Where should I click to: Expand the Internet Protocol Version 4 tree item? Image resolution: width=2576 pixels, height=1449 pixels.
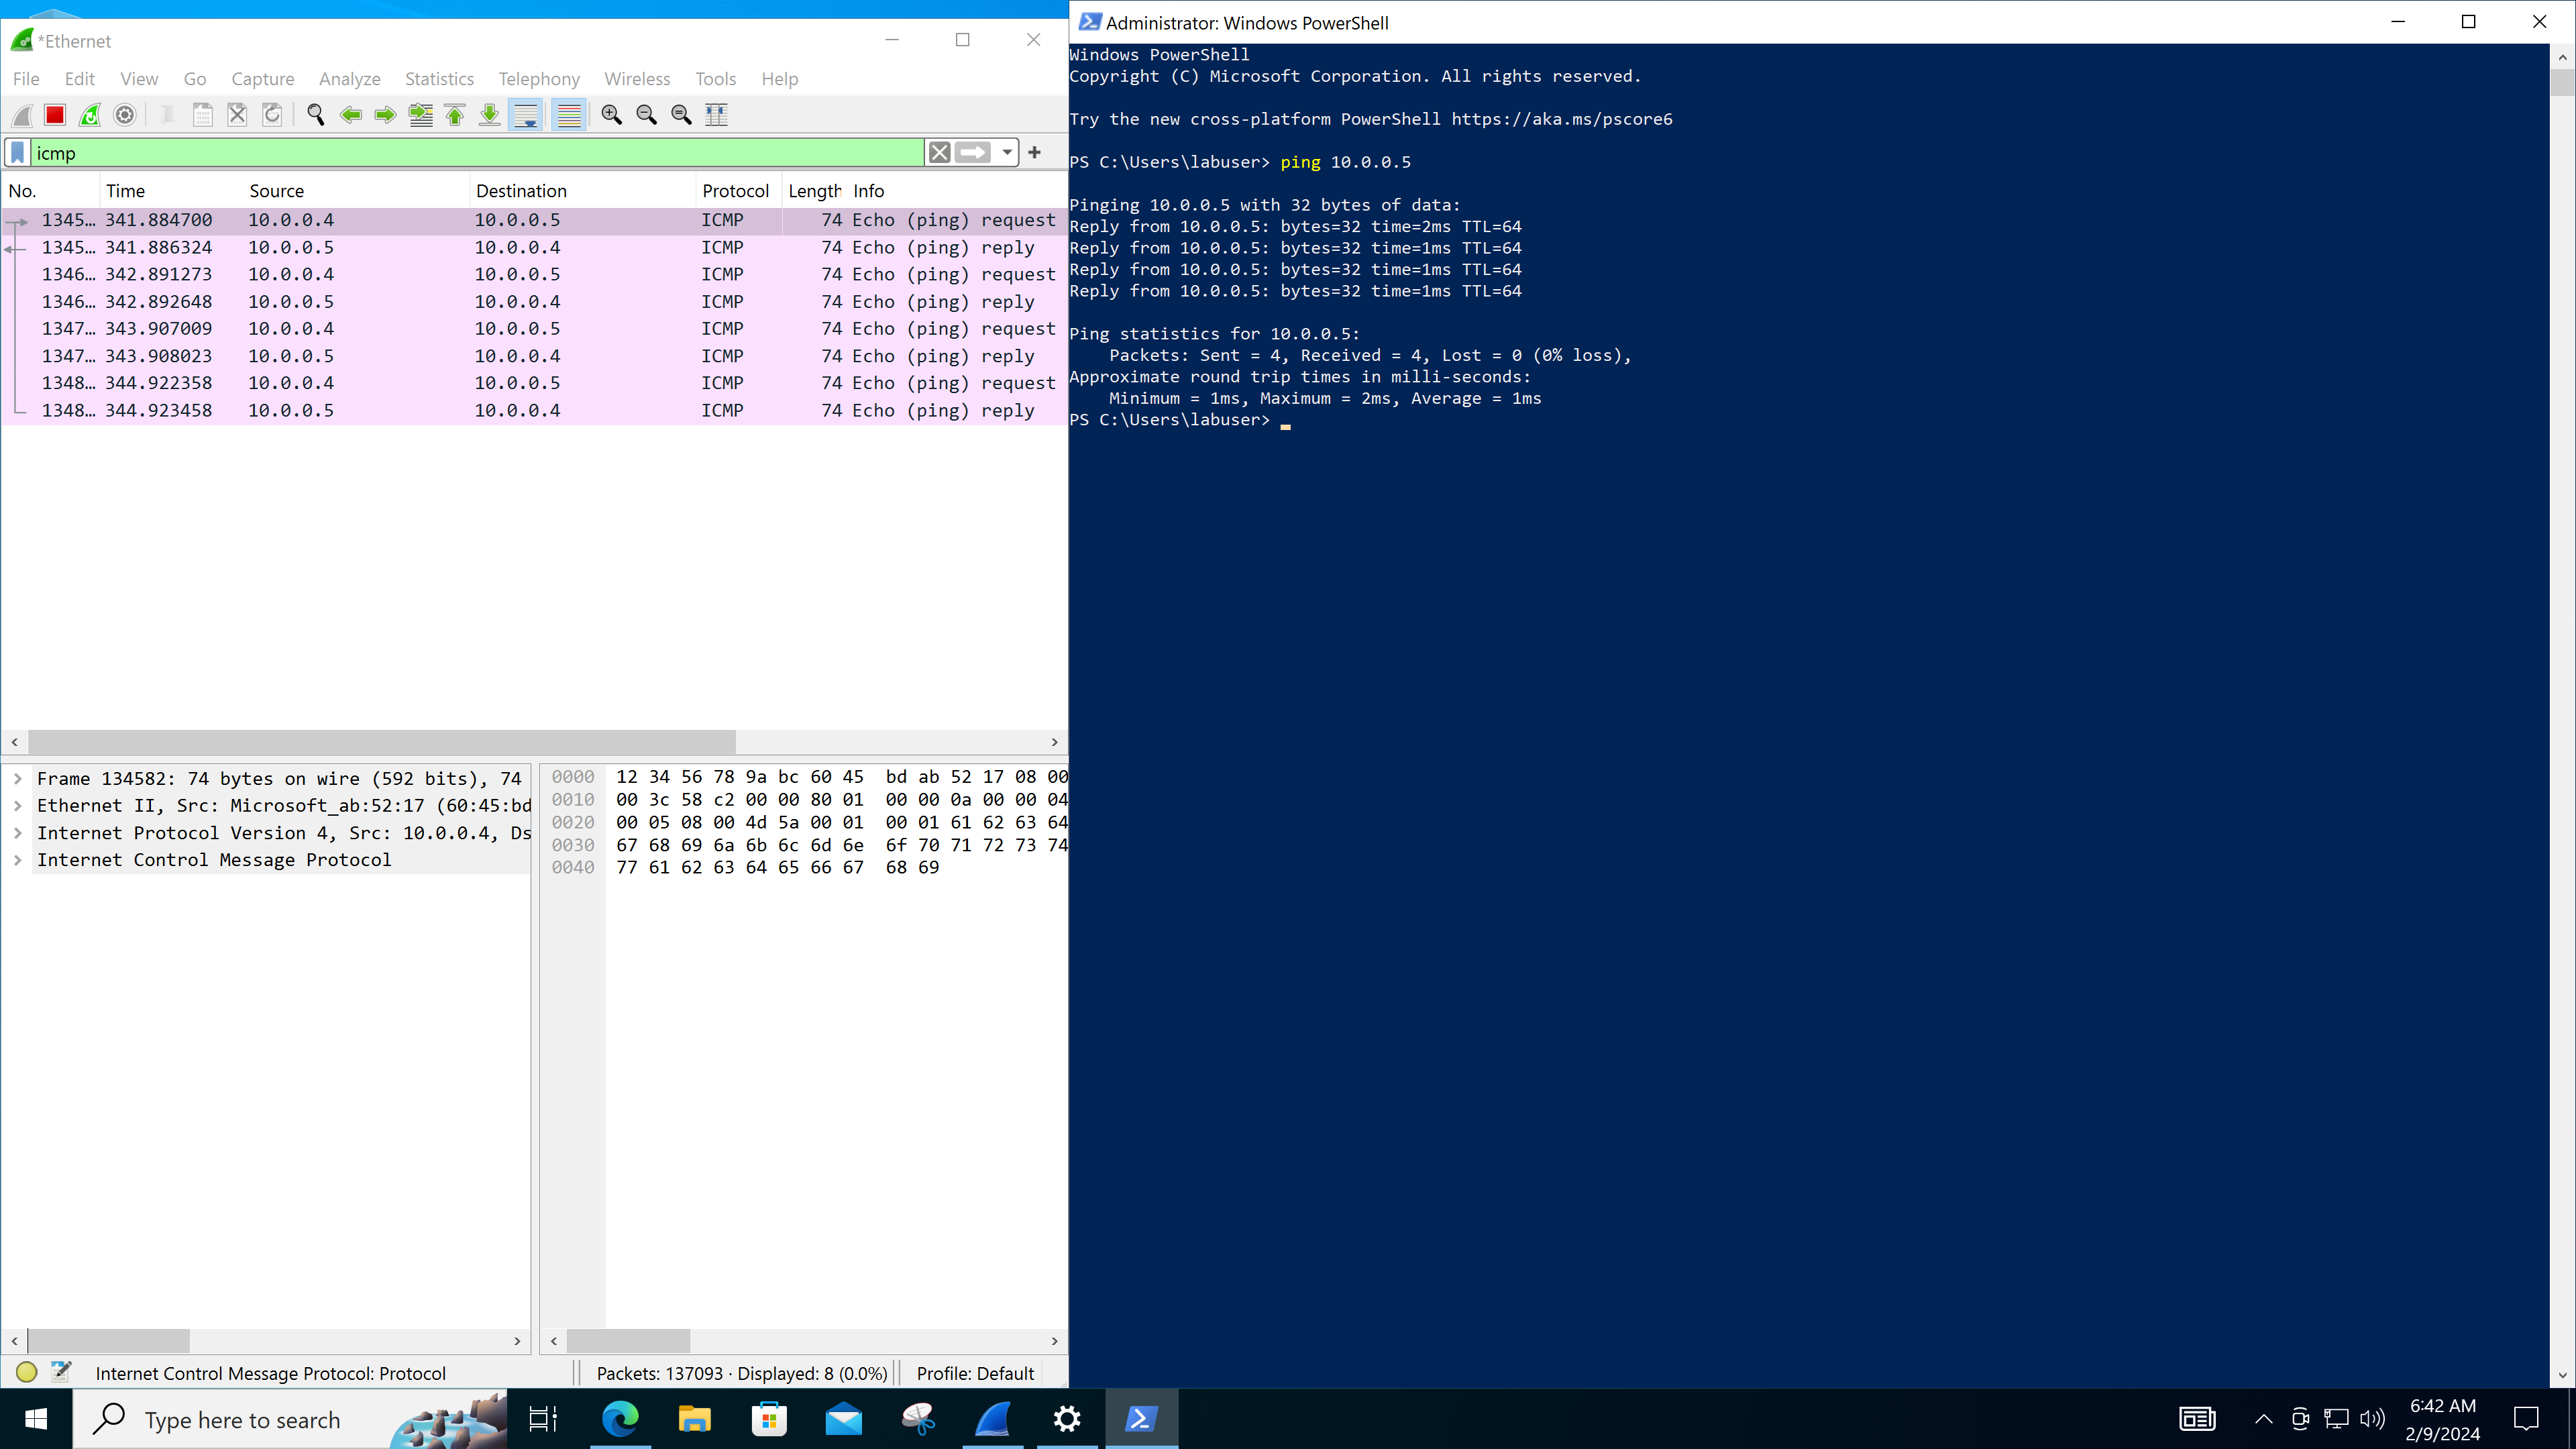tap(19, 832)
